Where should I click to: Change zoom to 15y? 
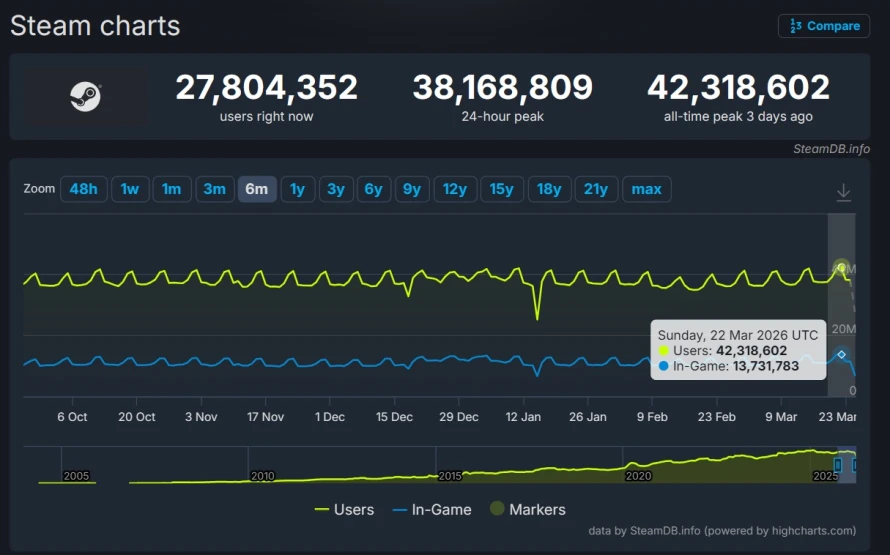502,189
